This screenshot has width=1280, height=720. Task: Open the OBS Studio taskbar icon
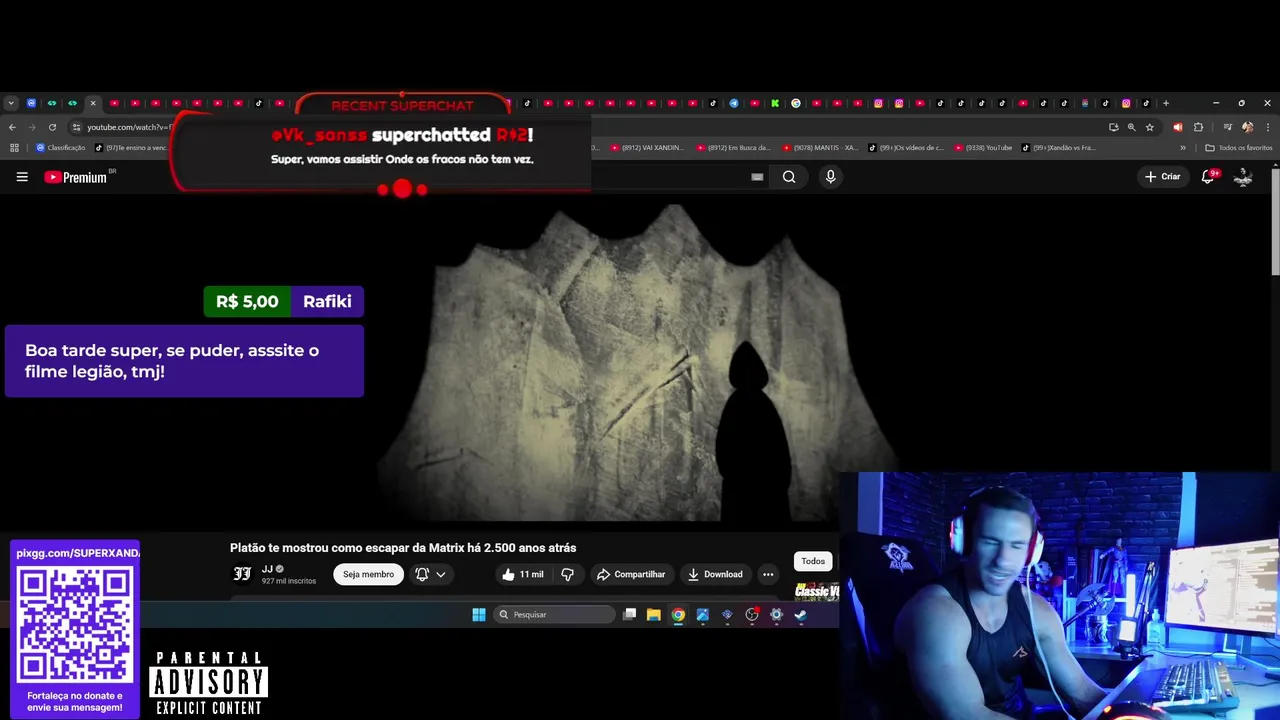click(752, 615)
